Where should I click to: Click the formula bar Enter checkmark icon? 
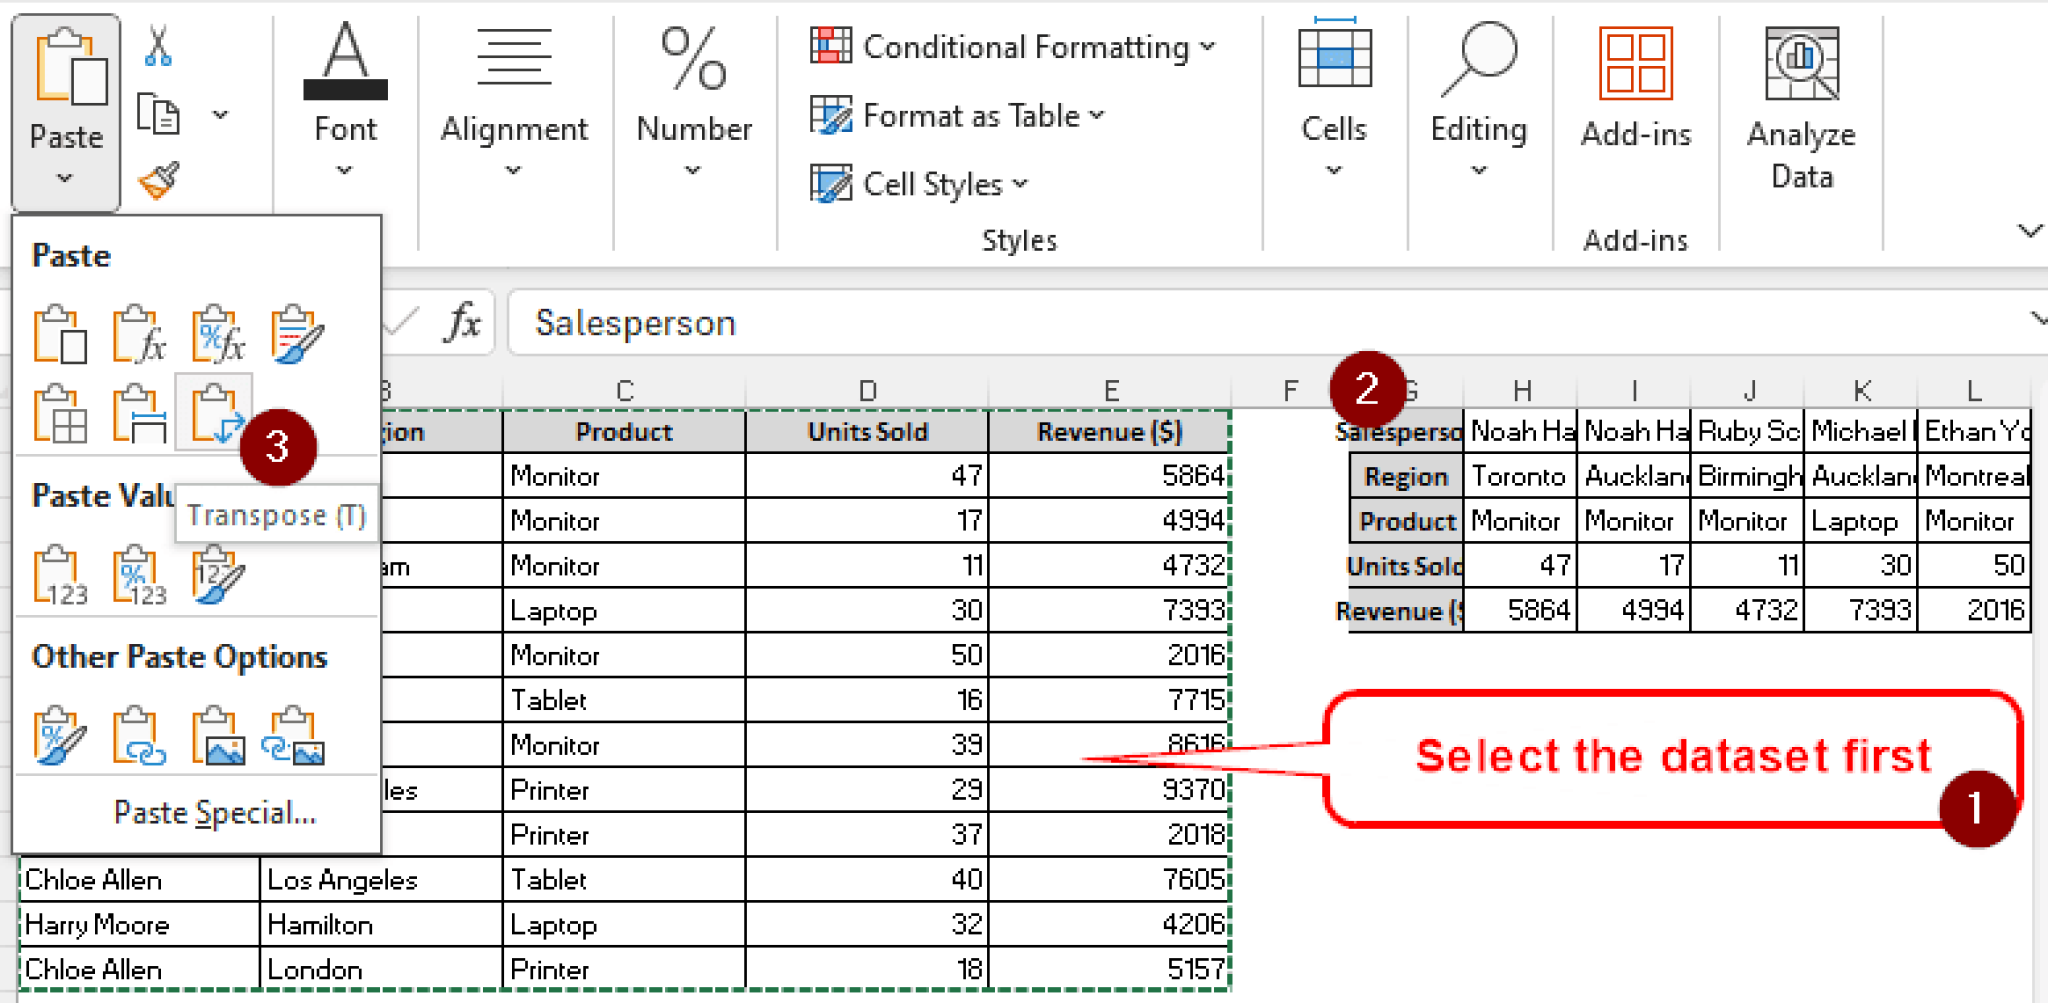point(403,322)
